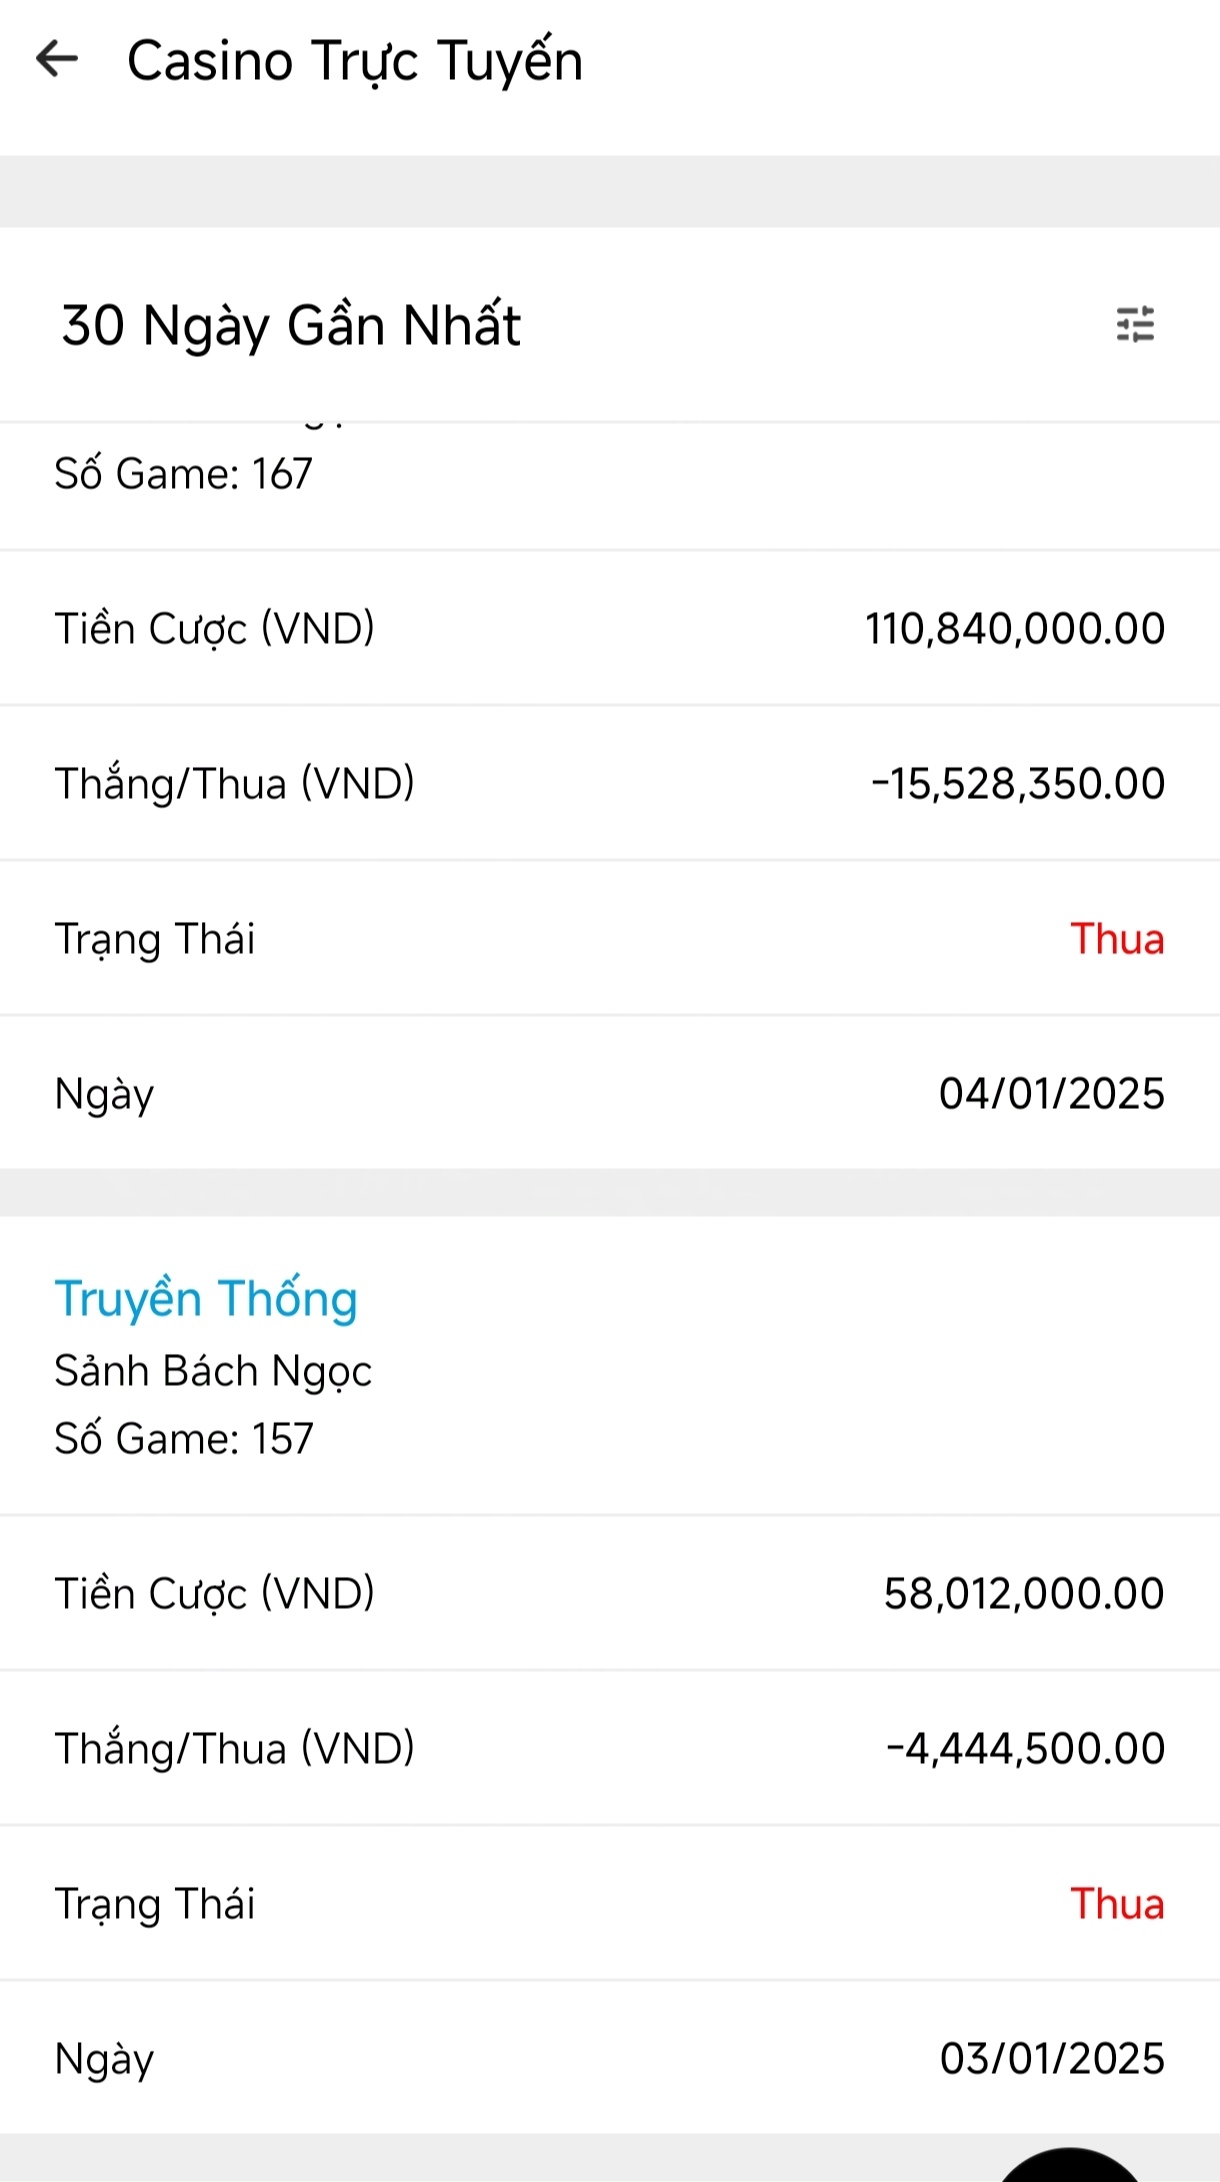The width and height of the screenshot is (1220, 2182).
Task: Click "Thắng/Thua (VND)" label in Truyền Thống record
Action: point(234,1749)
